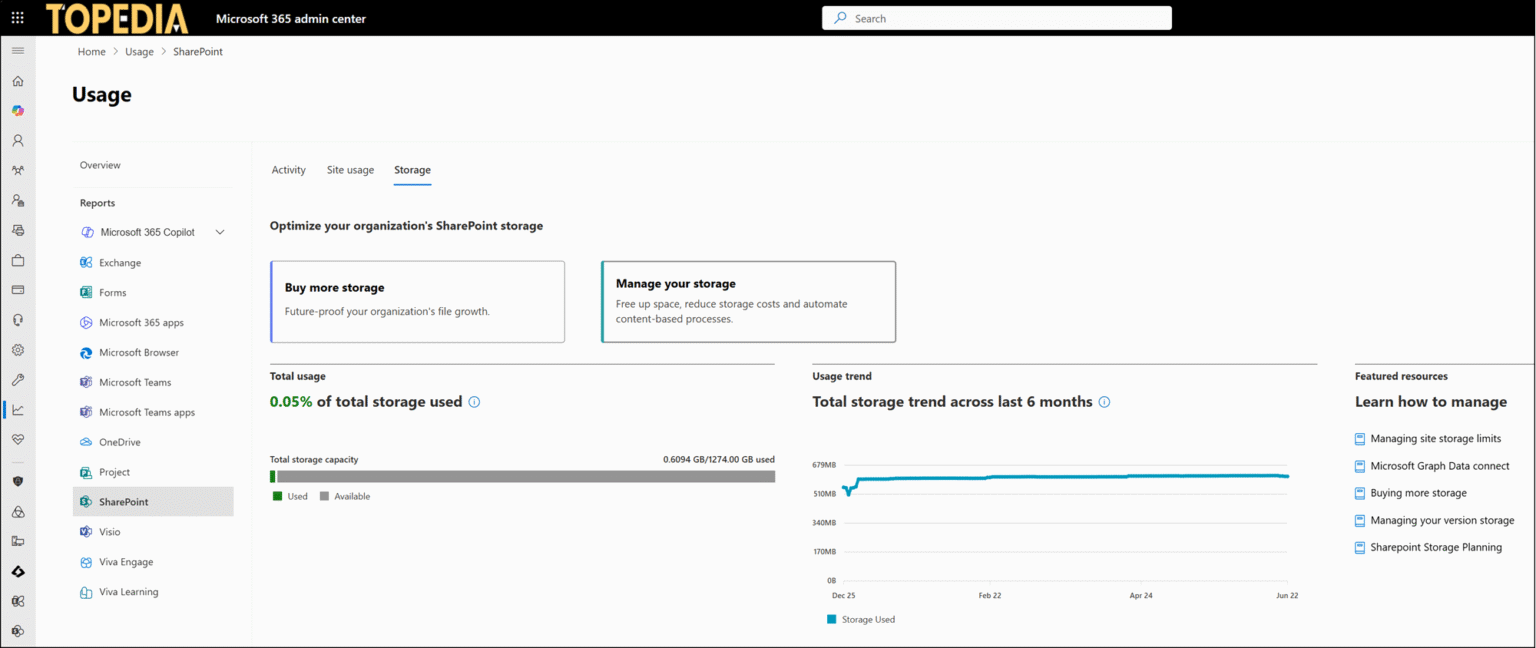Click info icon beside total storage used
1536x648 pixels.
tap(474, 402)
